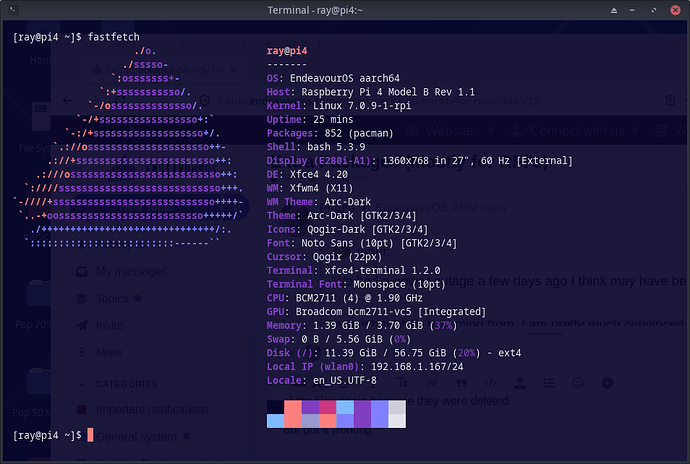Click the 'WM: Xfwm4 (X11)' line
Image resolution: width=690 pixels, height=464 pixels.
[310, 188]
